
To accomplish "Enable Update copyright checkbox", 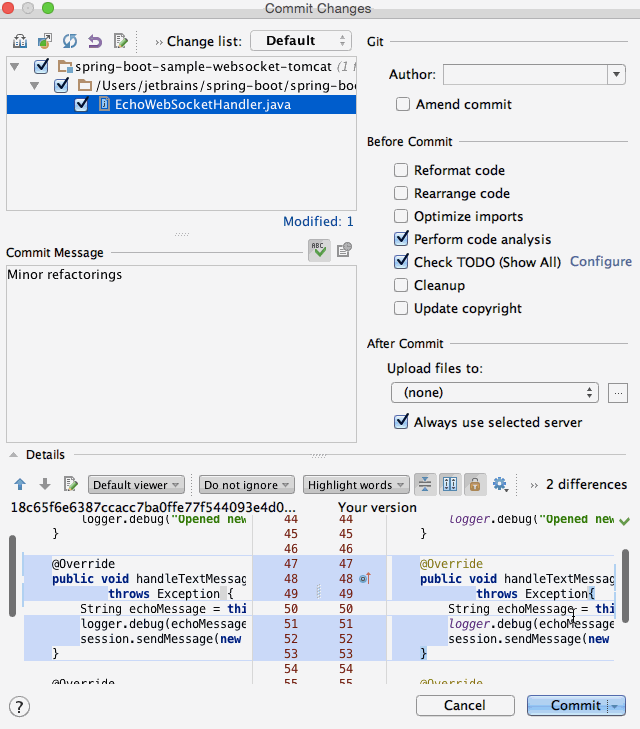I will point(401,308).
